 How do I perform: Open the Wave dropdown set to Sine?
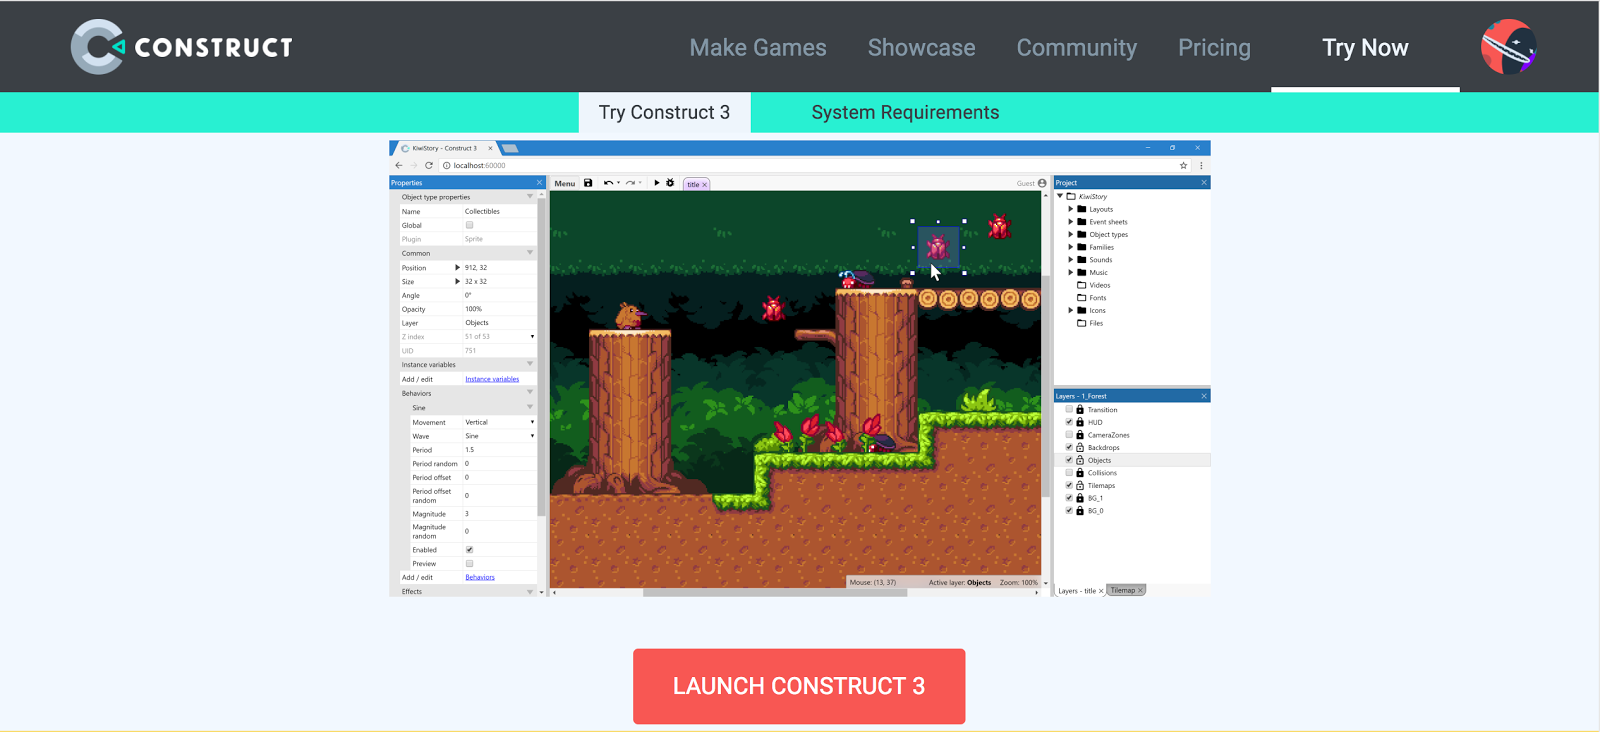[499, 436]
